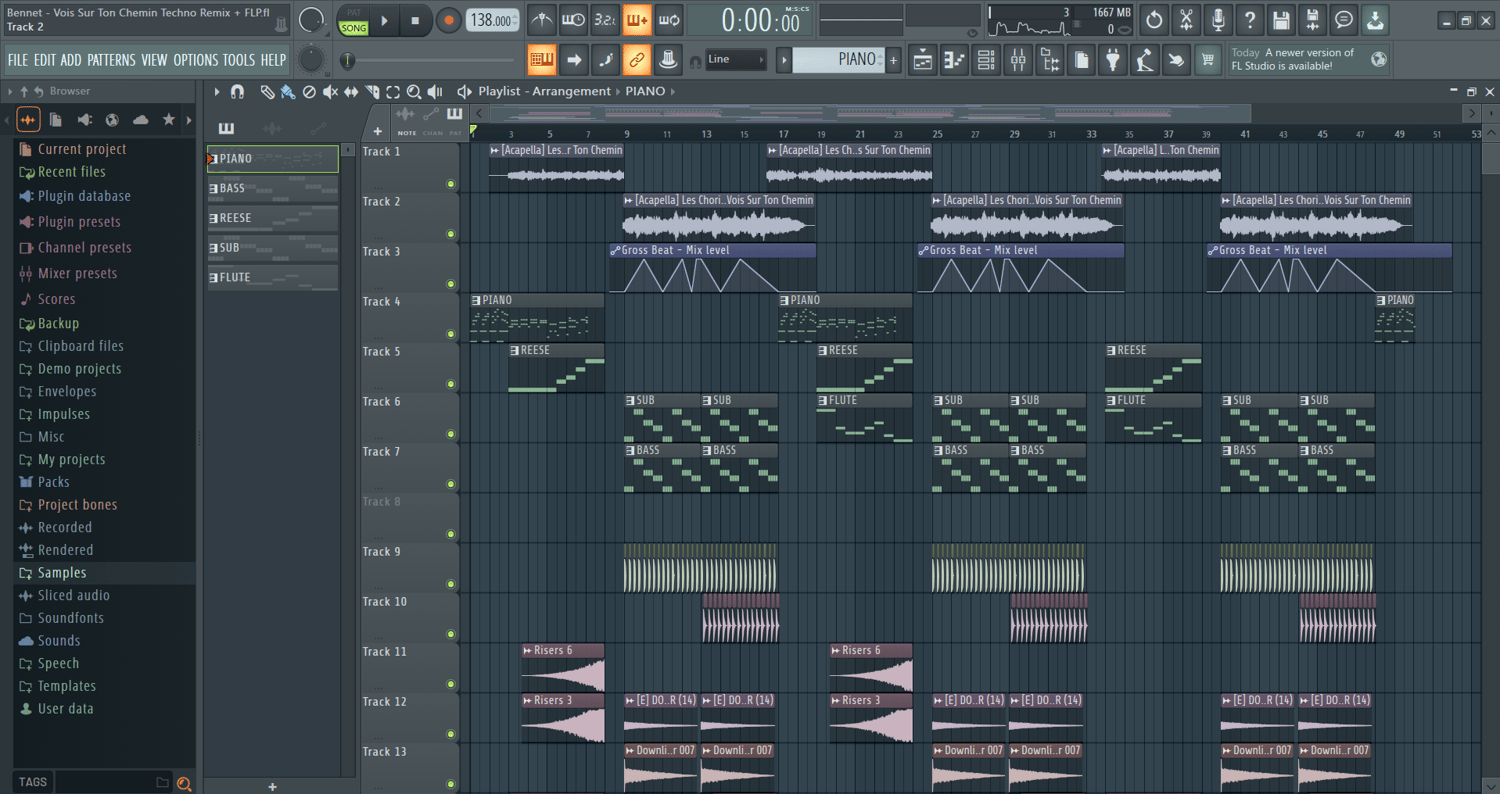This screenshot has height=794, width=1500.
Task: Mute Track 9 with its green light
Action: point(451,584)
